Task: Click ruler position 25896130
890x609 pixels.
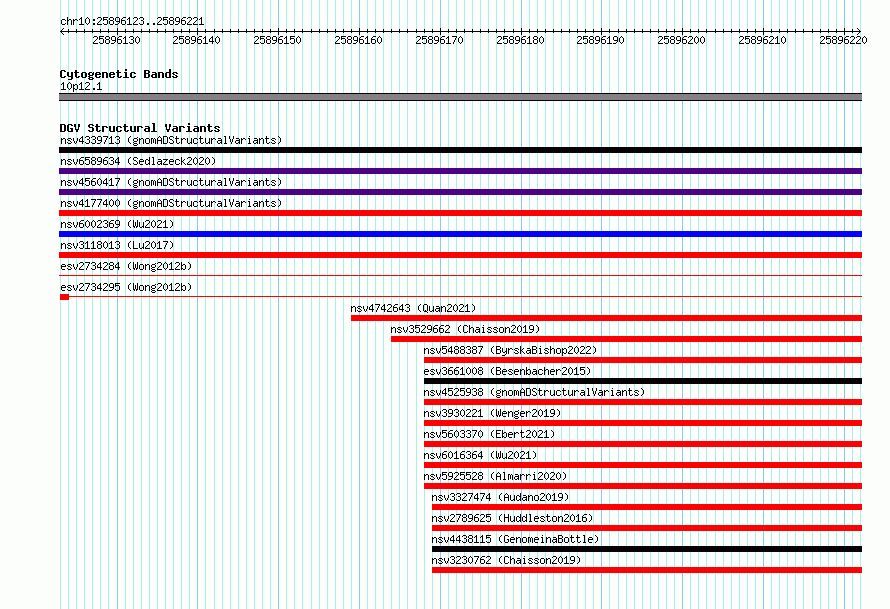Action: coord(116,40)
